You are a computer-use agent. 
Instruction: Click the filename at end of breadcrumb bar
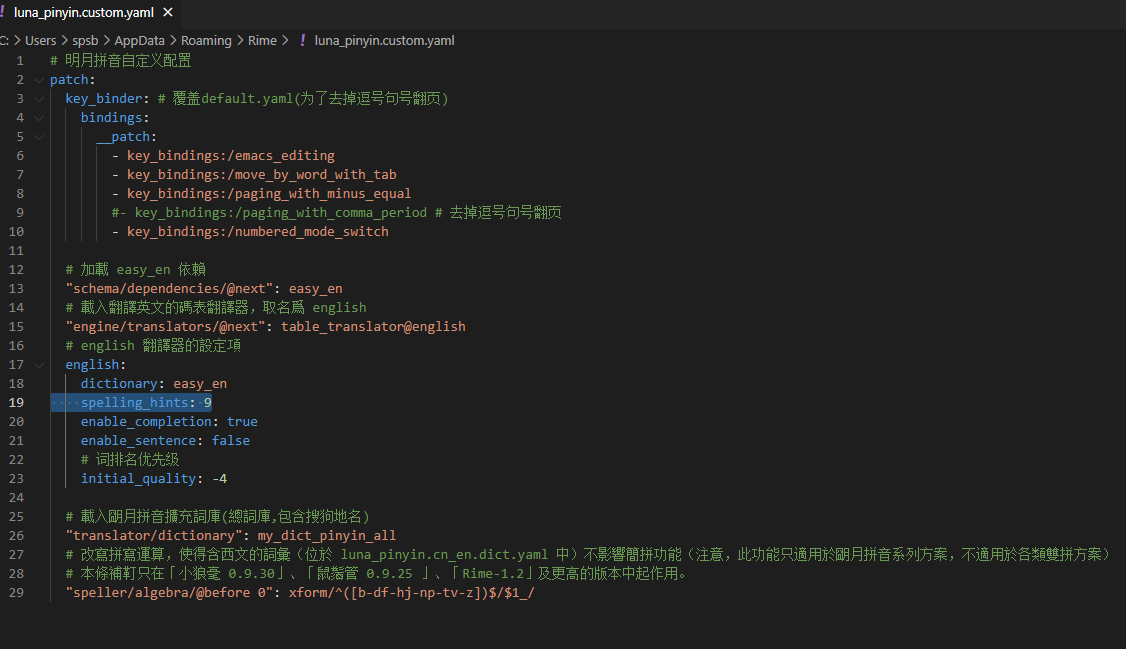[384, 40]
